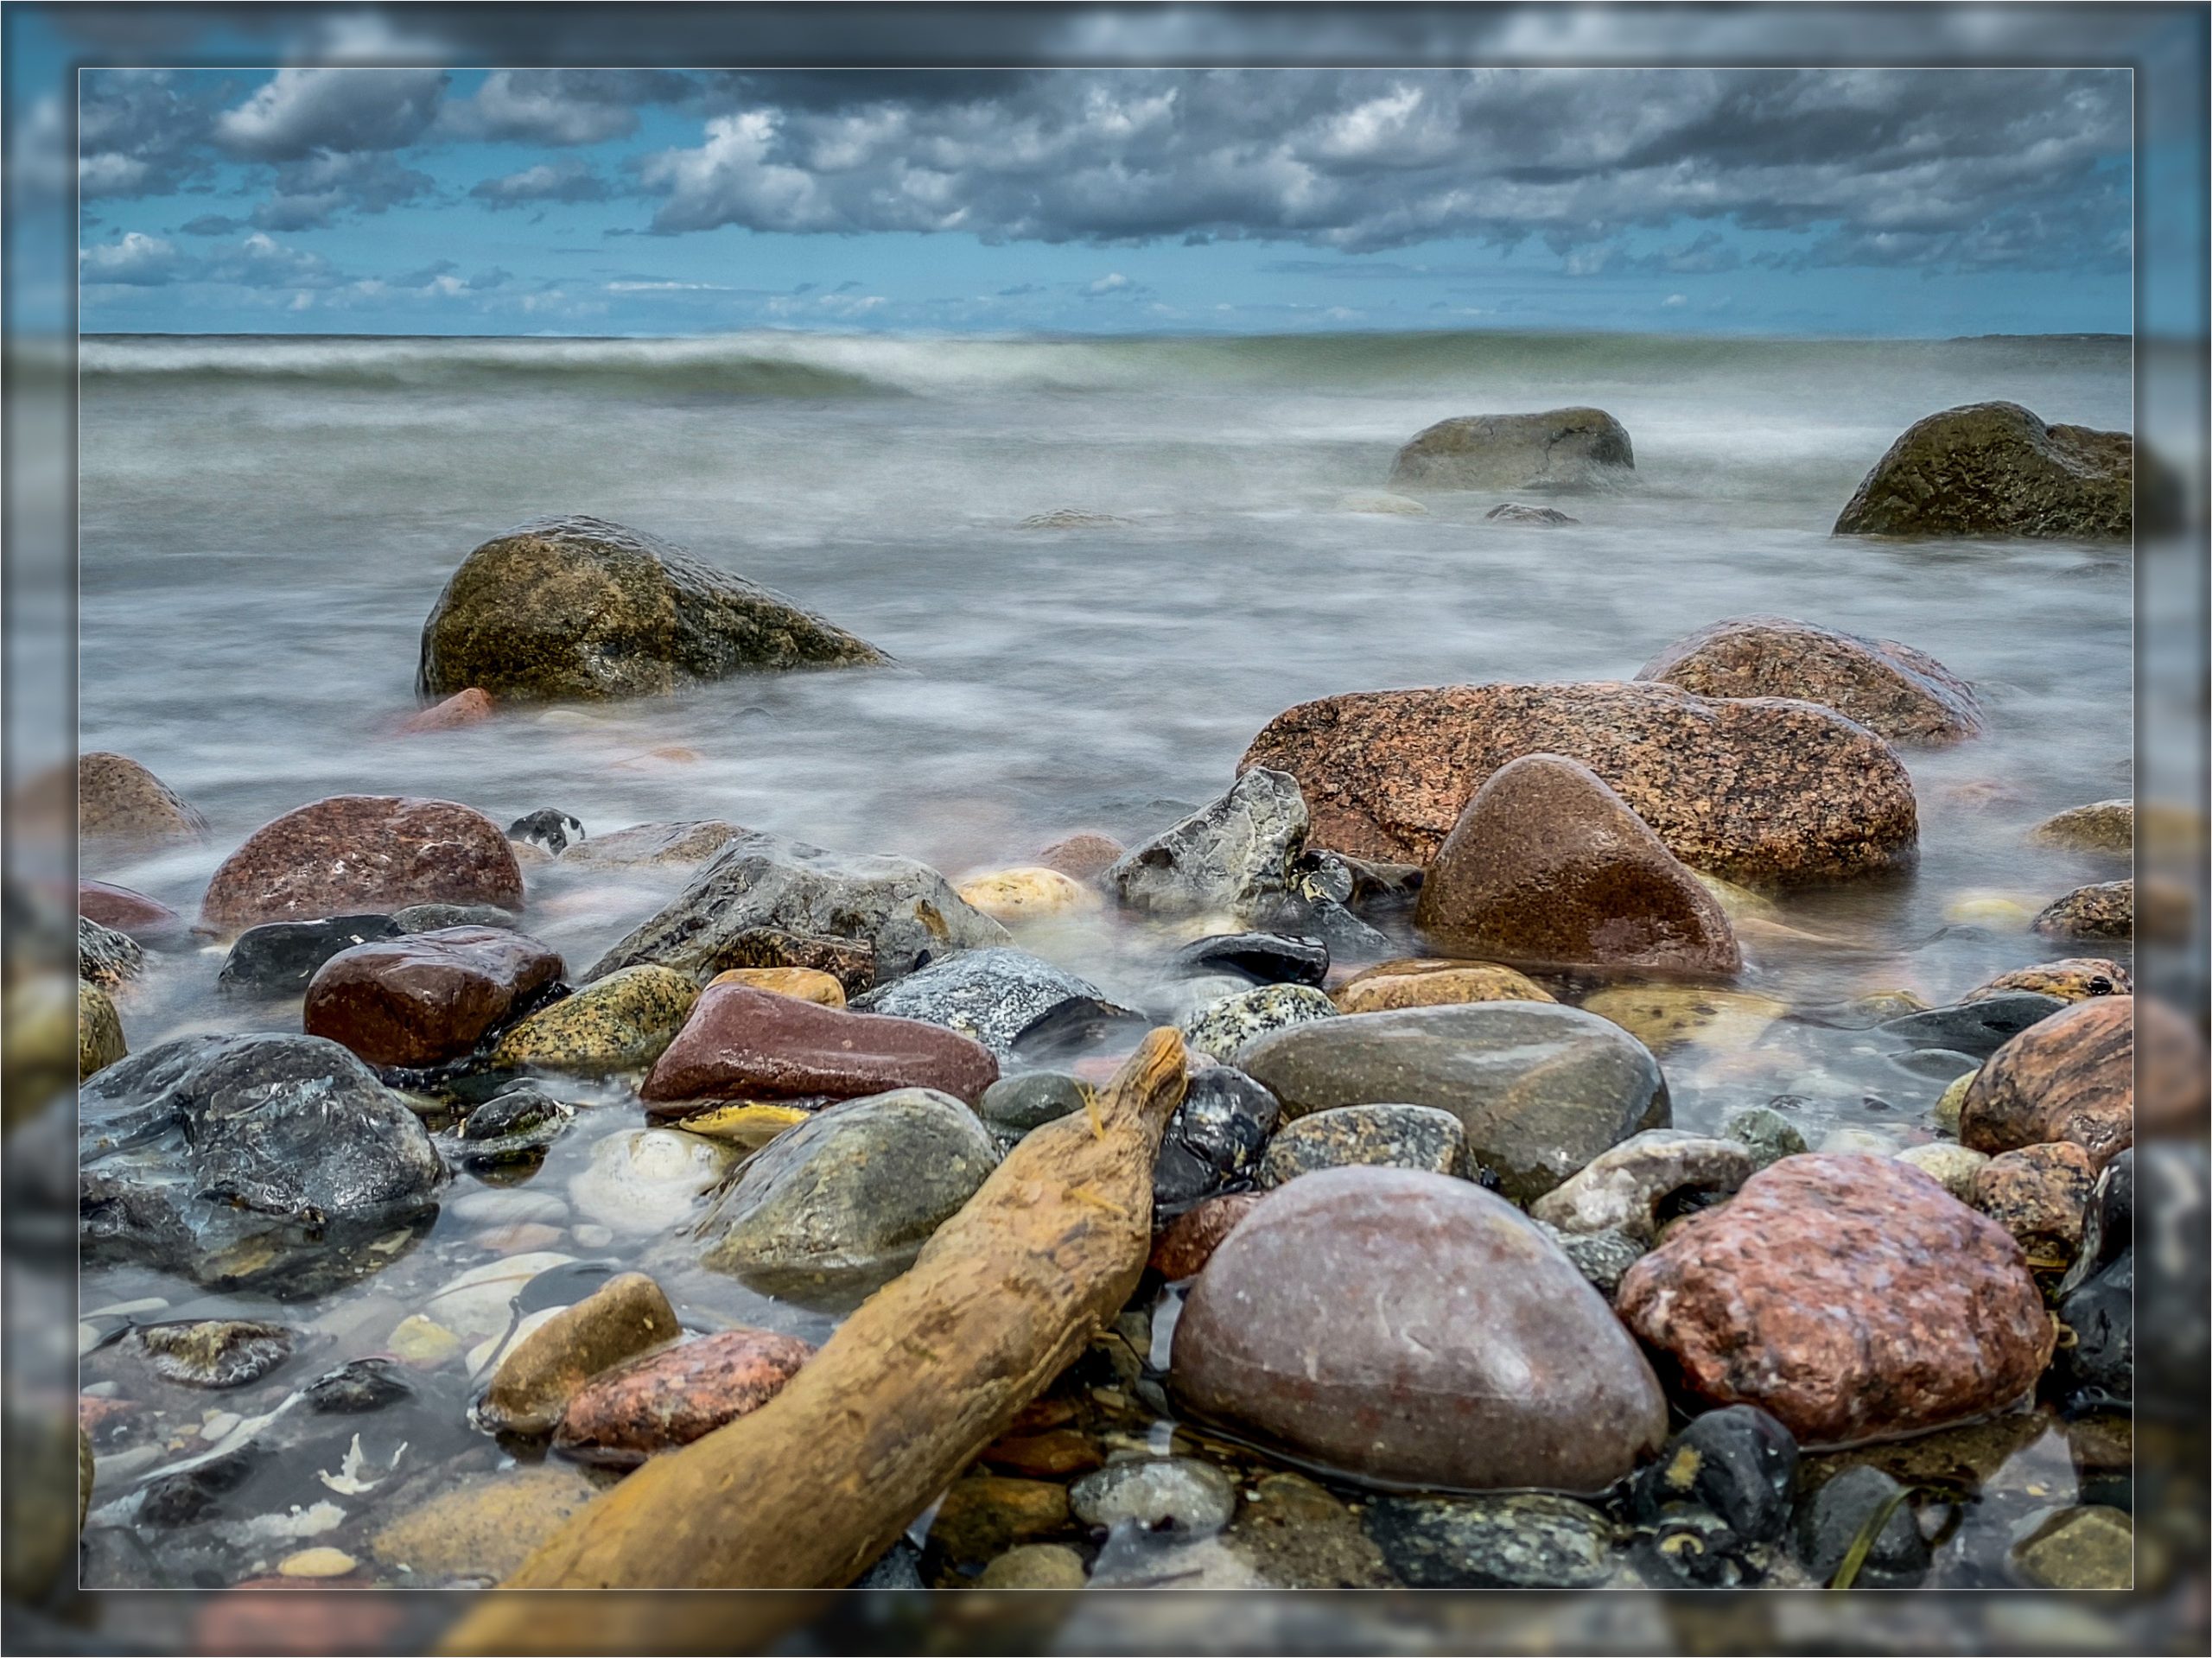Screen dimensions: 2212x1658
Task: Click the middle distant boulder in the water
Action: click(1510, 448)
